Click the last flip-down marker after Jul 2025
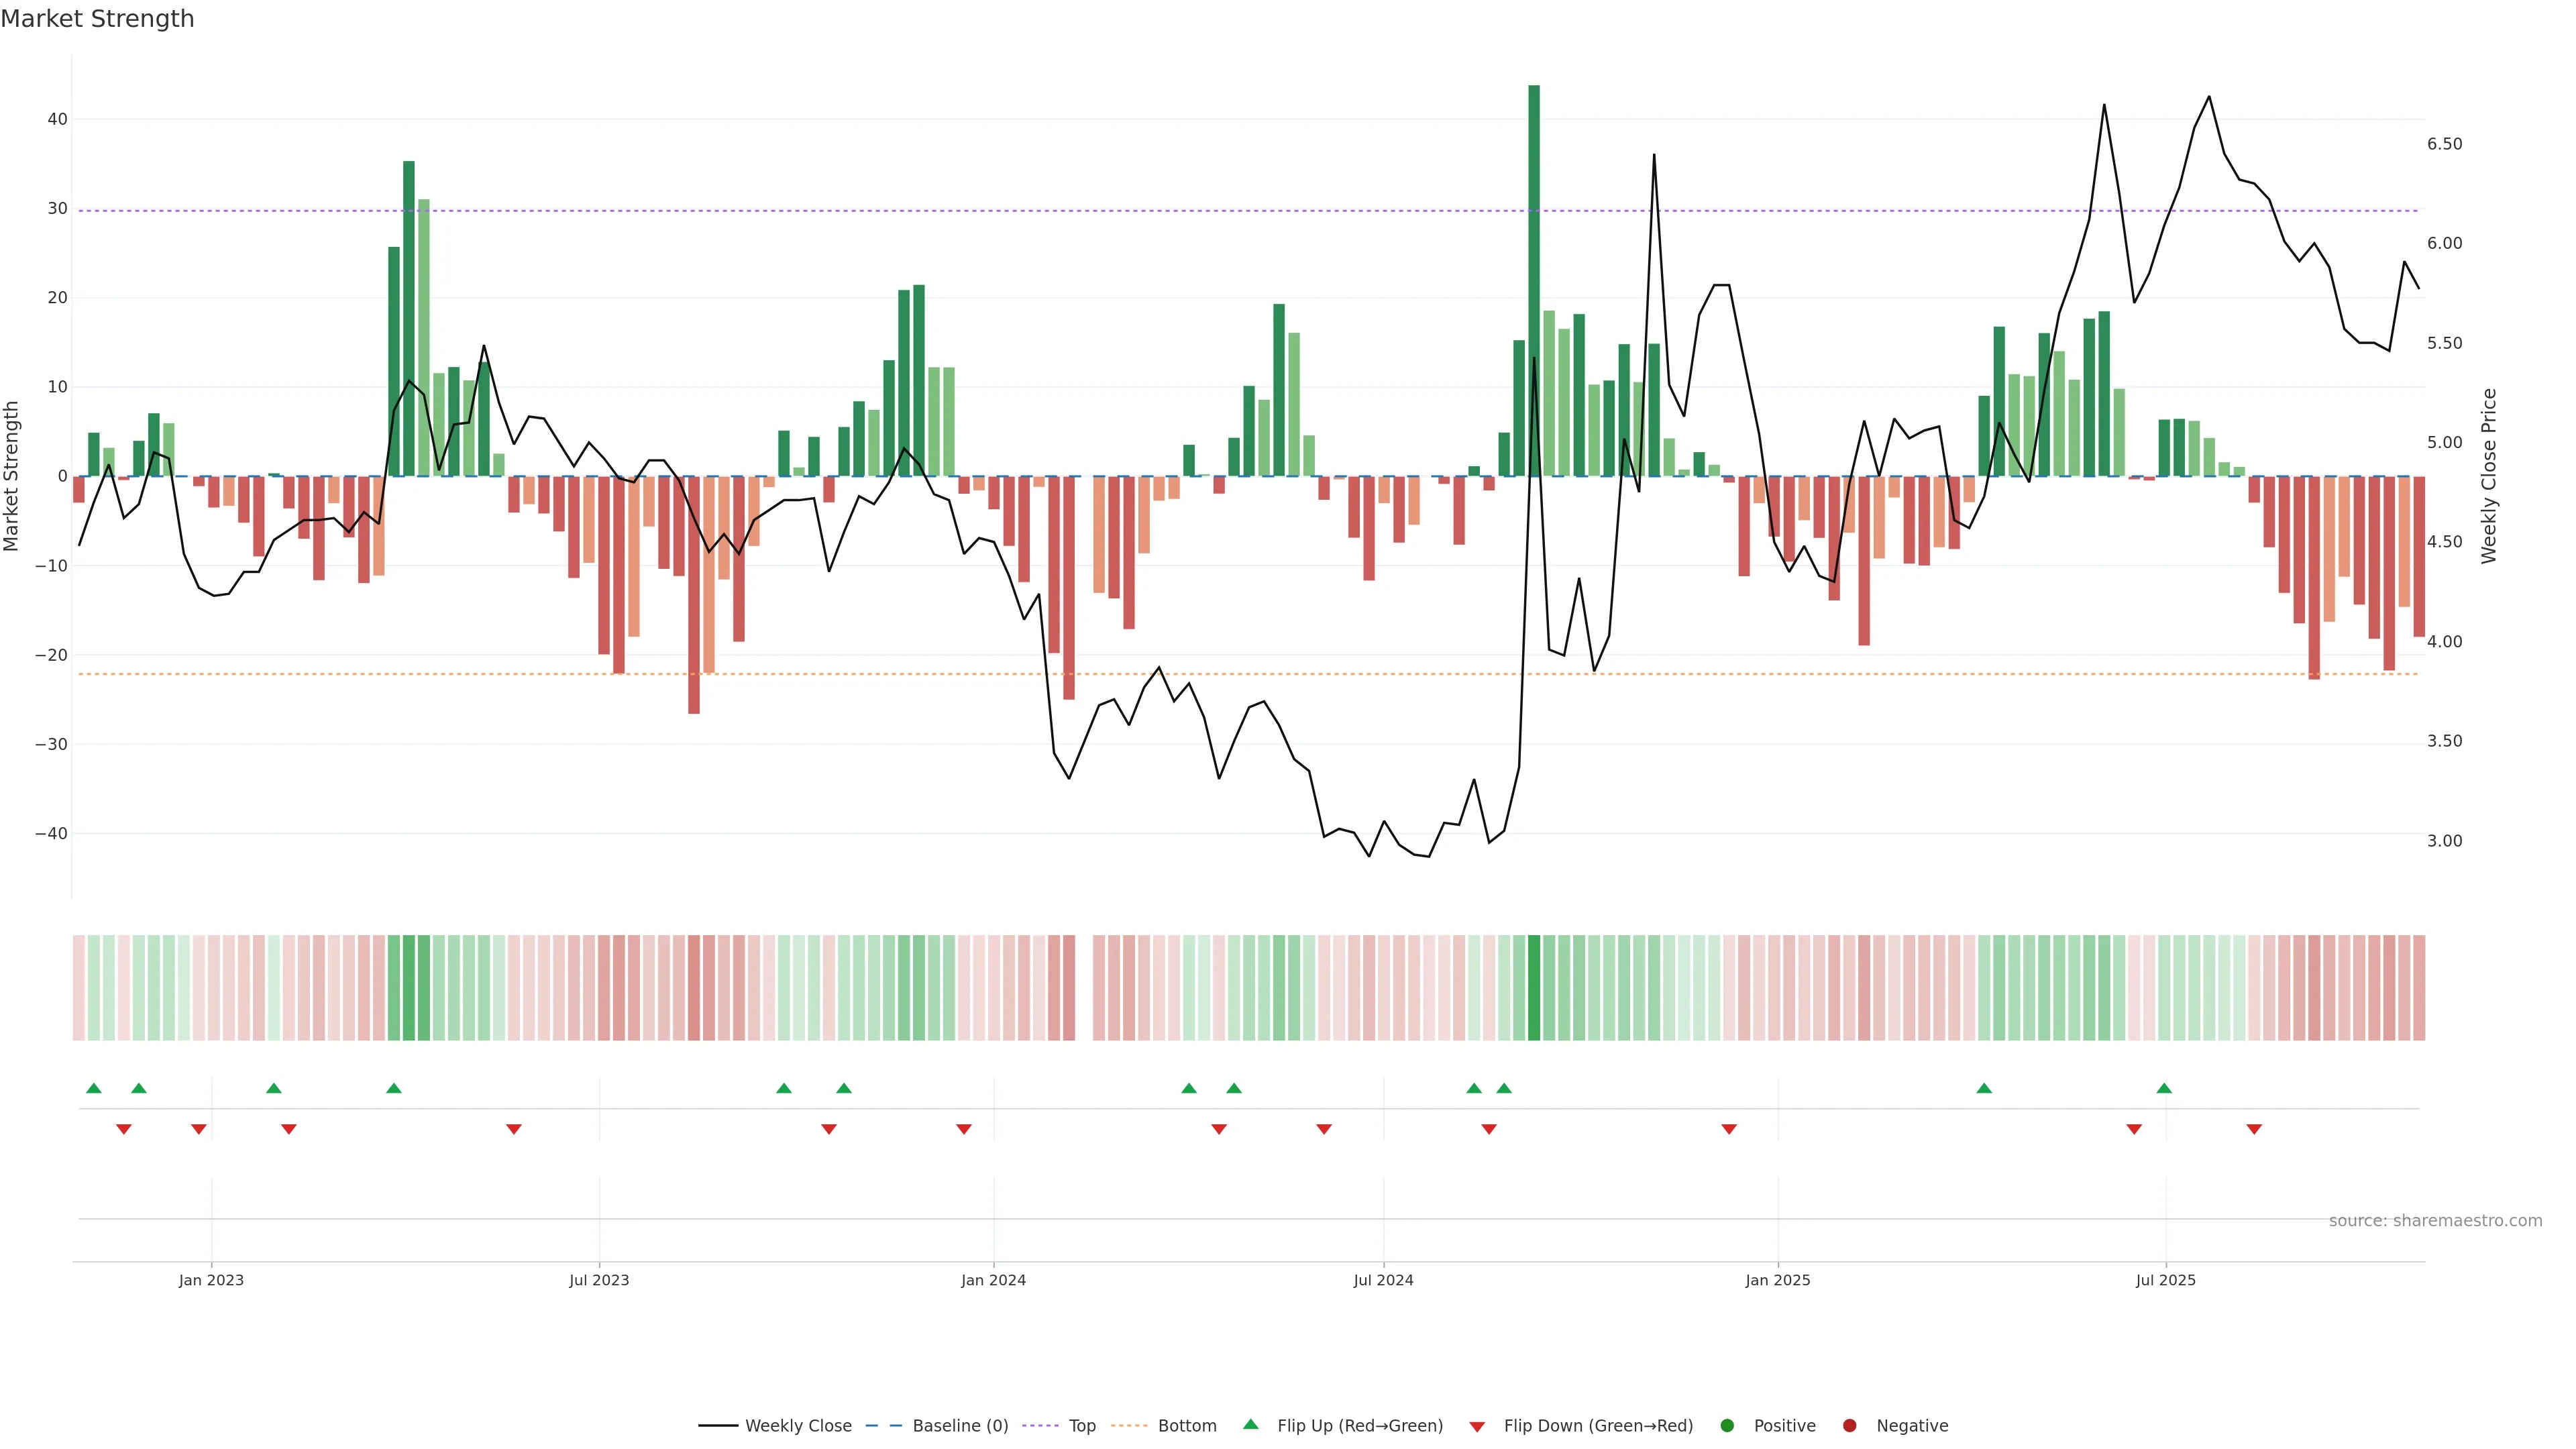This screenshot has width=2576, height=1449. [x=2254, y=1129]
